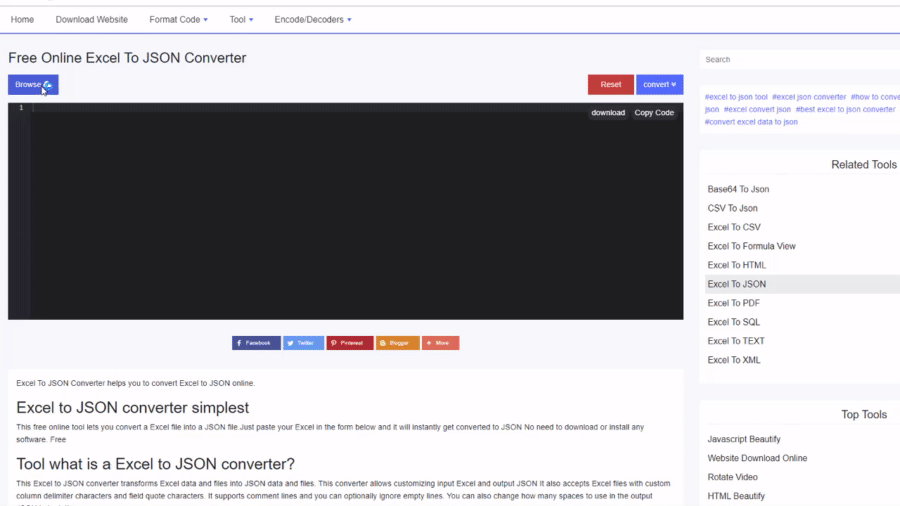The width and height of the screenshot is (900, 506).
Task: Open the More sharing options button
Action: (x=440, y=343)
